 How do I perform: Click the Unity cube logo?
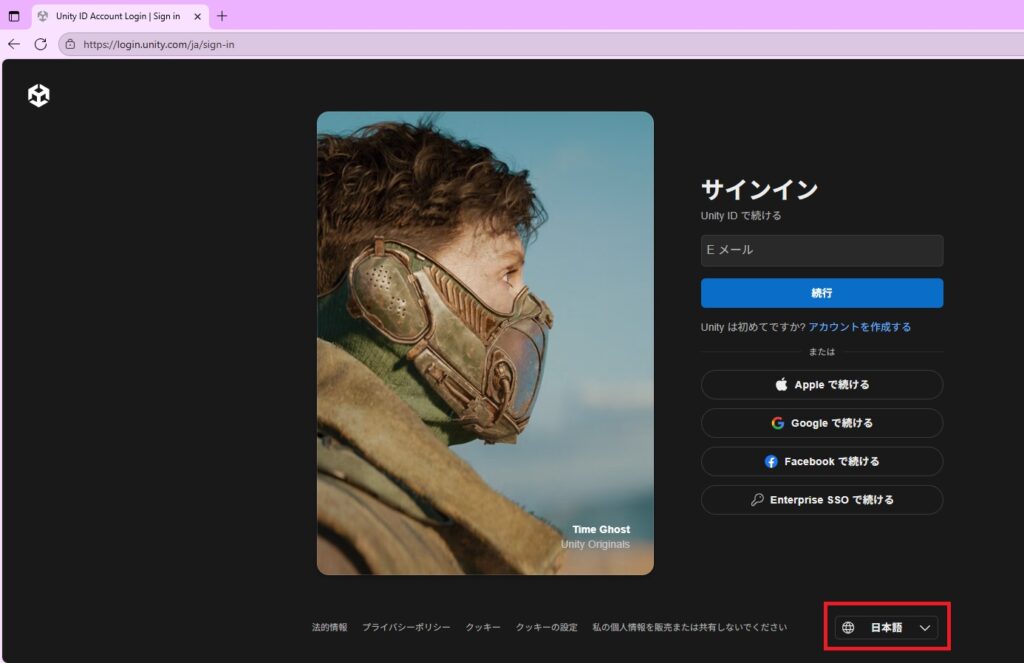(x=39, y=95)
